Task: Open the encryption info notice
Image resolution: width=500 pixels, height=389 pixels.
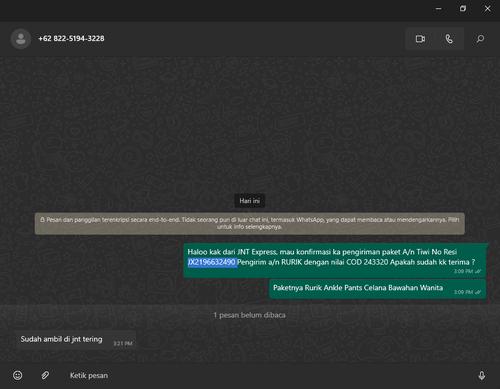Action: (x=250, y=223)
